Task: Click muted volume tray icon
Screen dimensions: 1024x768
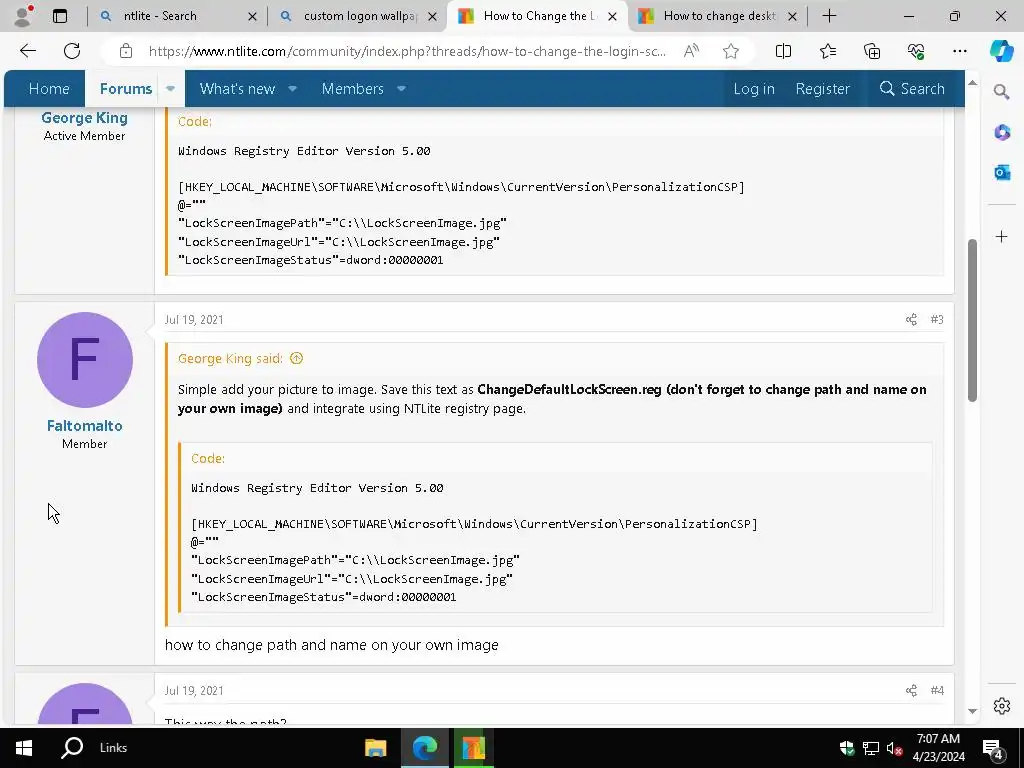Action: coord(894,748)
